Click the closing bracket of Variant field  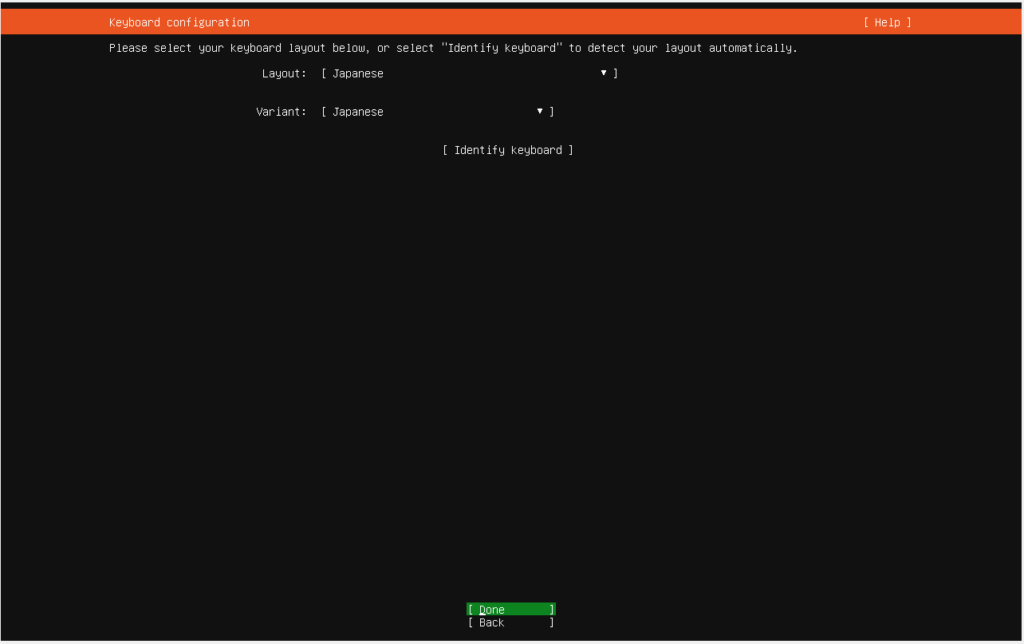coord(552,112)
